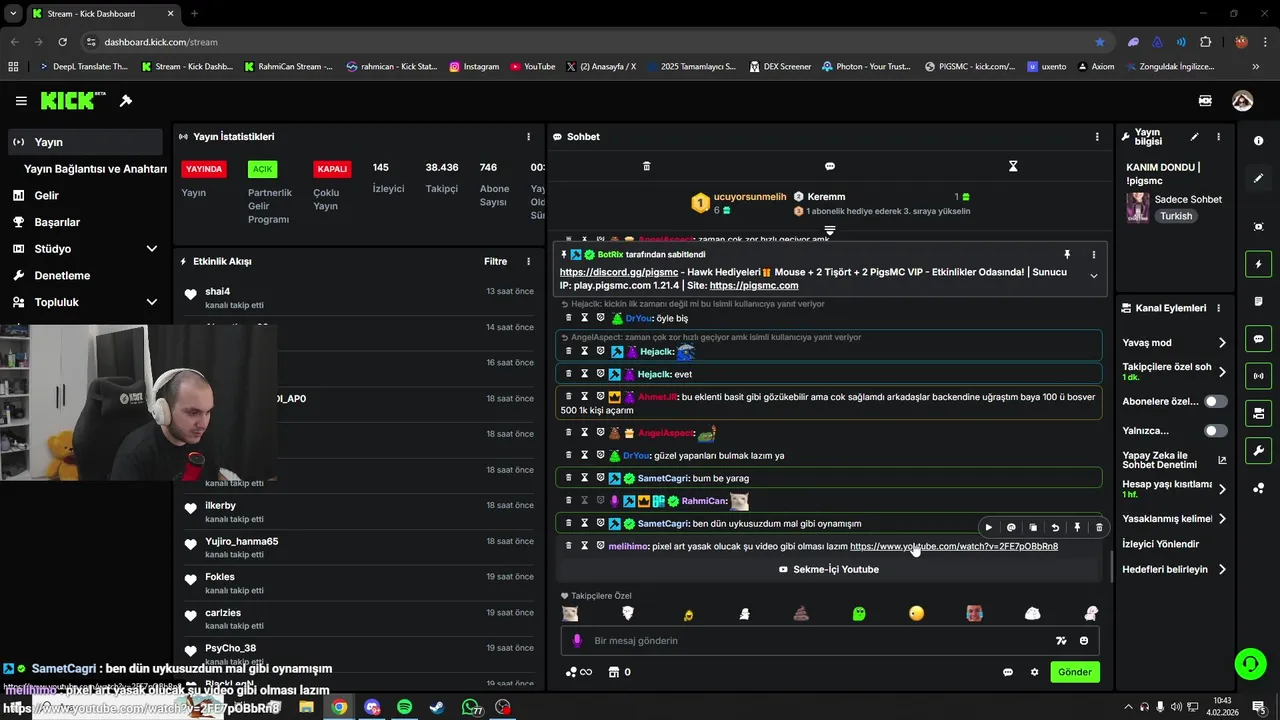The width and height of the screenshot is (1280, 720).
Task: Open Takipçilere özel sohbet options arrow
Action: pos(1222,372)
